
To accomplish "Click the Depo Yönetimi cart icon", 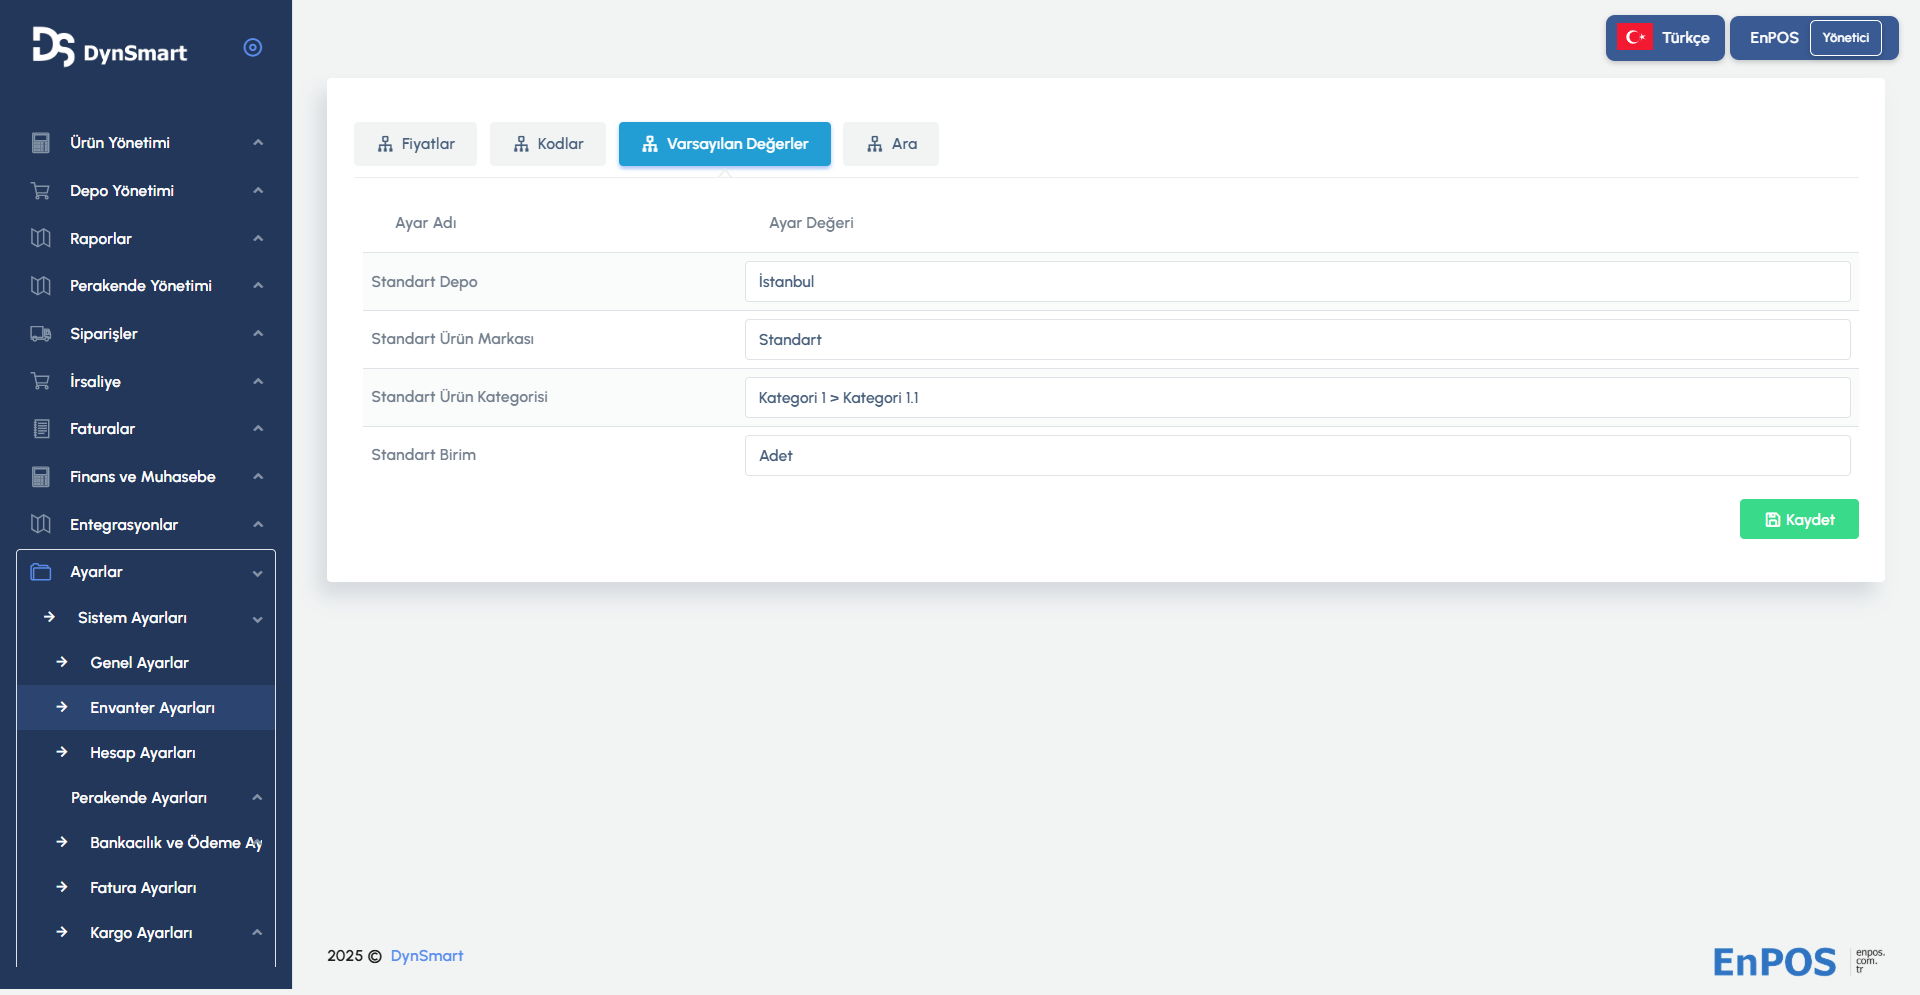I will coord(41,191).
